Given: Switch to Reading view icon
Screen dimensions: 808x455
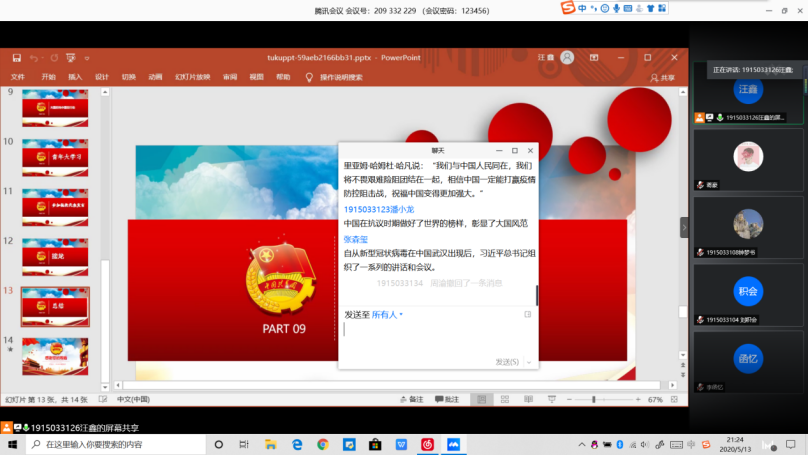Looking at the screenshot, I should pos(528,399).
